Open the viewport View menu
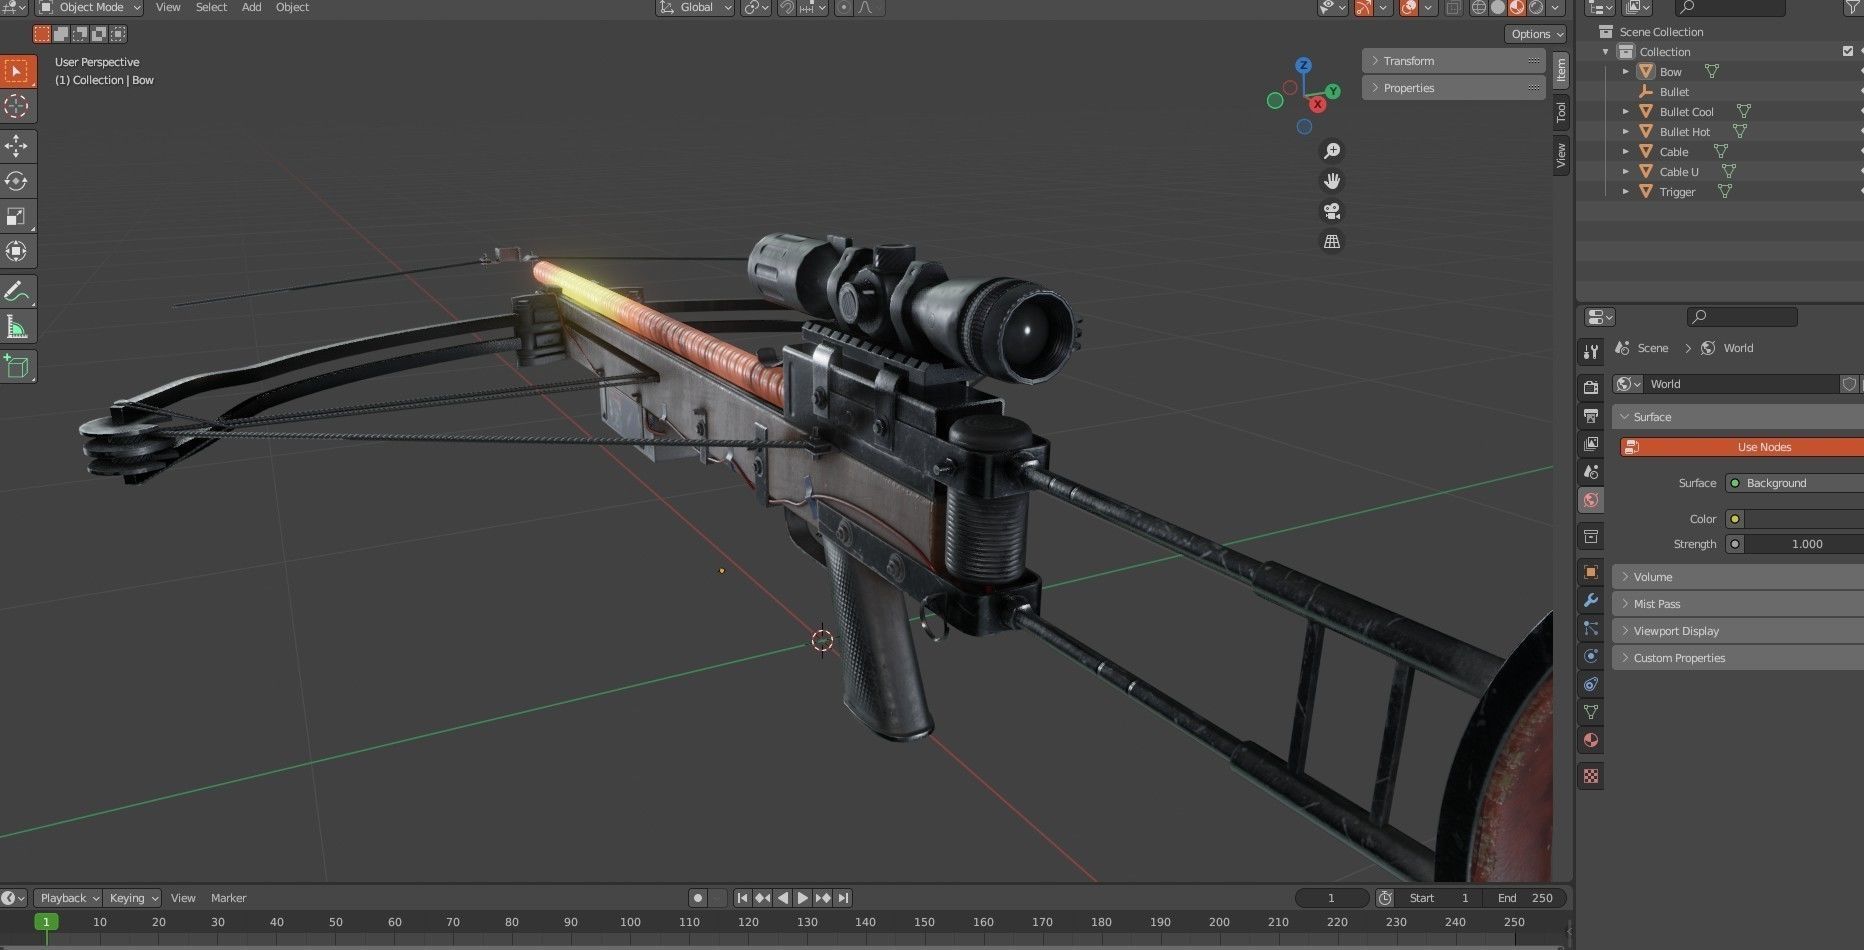The image size is (1864, 950). click(x=168, y=7)
